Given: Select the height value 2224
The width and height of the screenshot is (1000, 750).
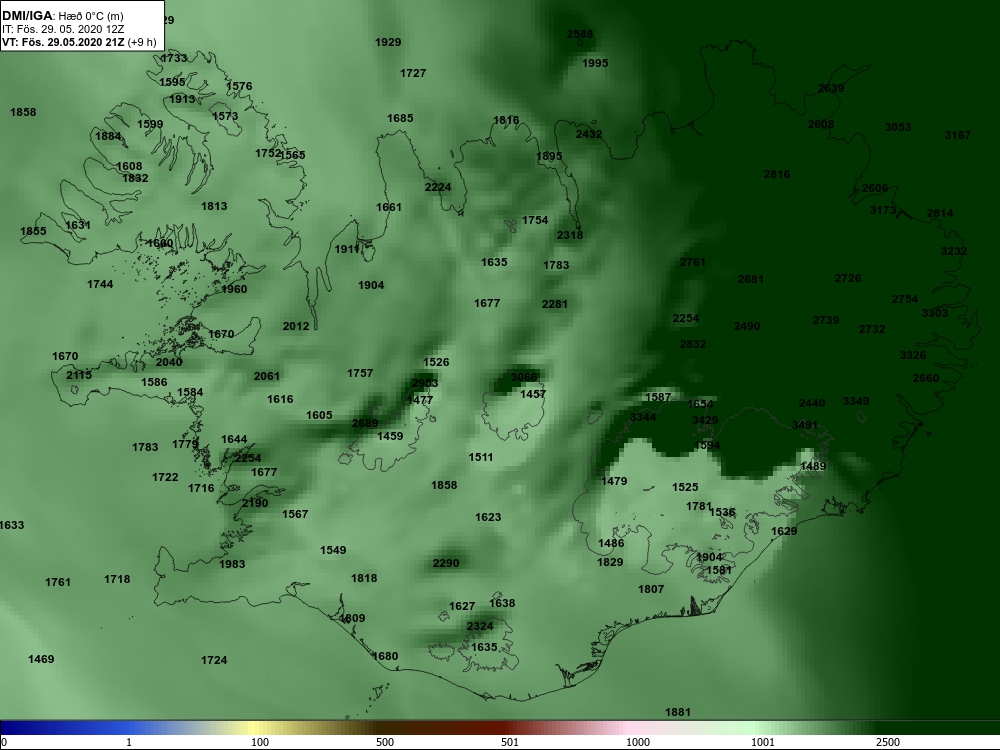Looking at the screenshot, I should (x=438, y=187).
